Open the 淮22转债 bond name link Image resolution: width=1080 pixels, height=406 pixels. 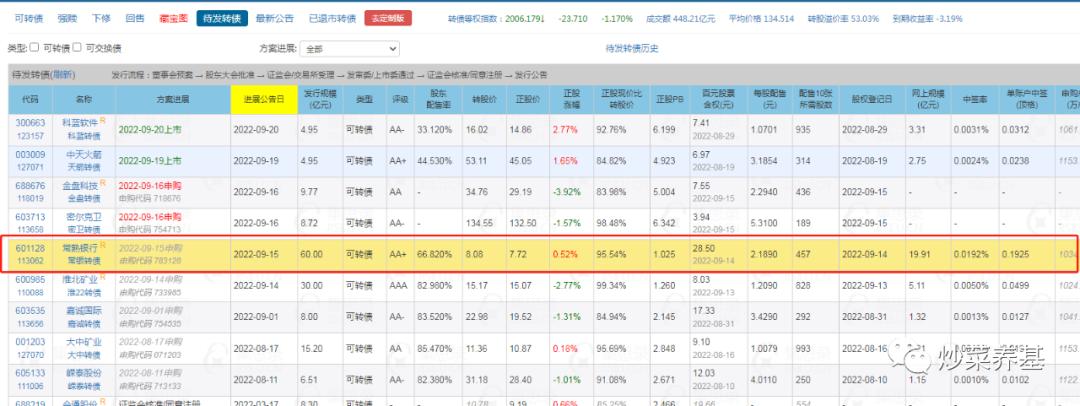click(84, 292)
